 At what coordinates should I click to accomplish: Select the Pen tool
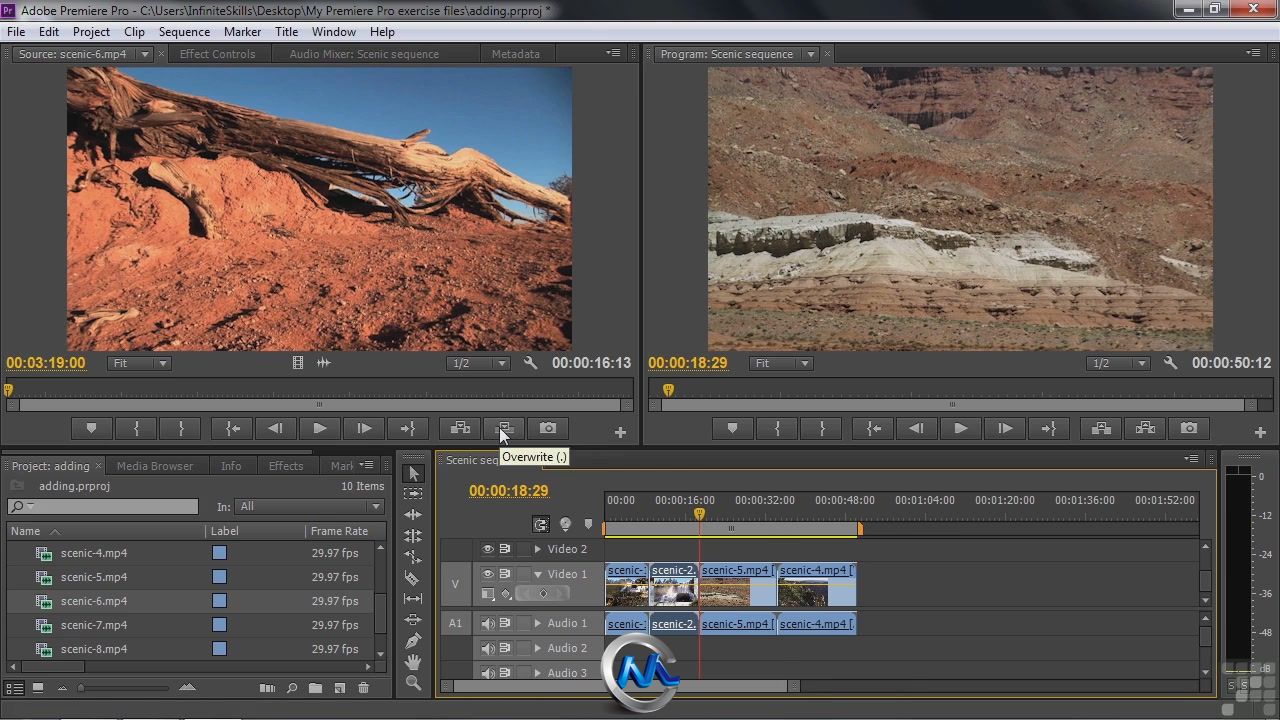pos(413,641)
